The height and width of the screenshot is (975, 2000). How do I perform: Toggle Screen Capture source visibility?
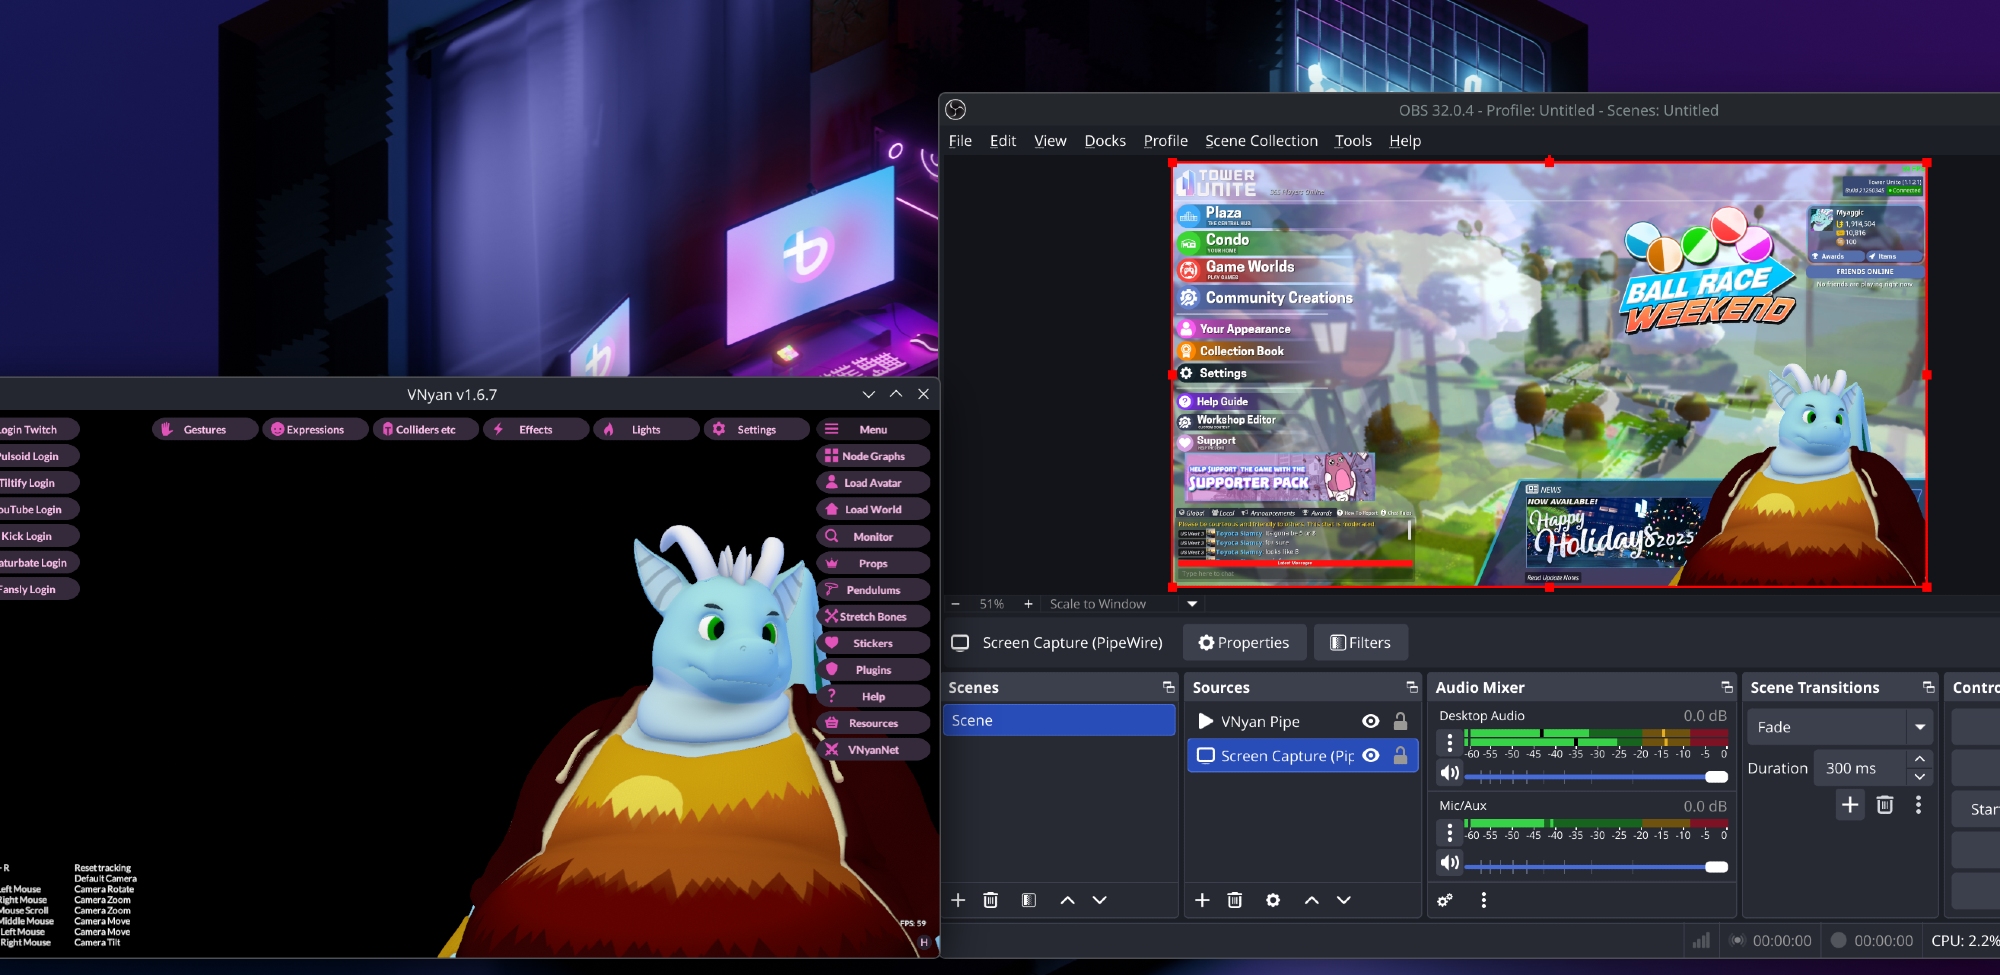coord(1370,756)
